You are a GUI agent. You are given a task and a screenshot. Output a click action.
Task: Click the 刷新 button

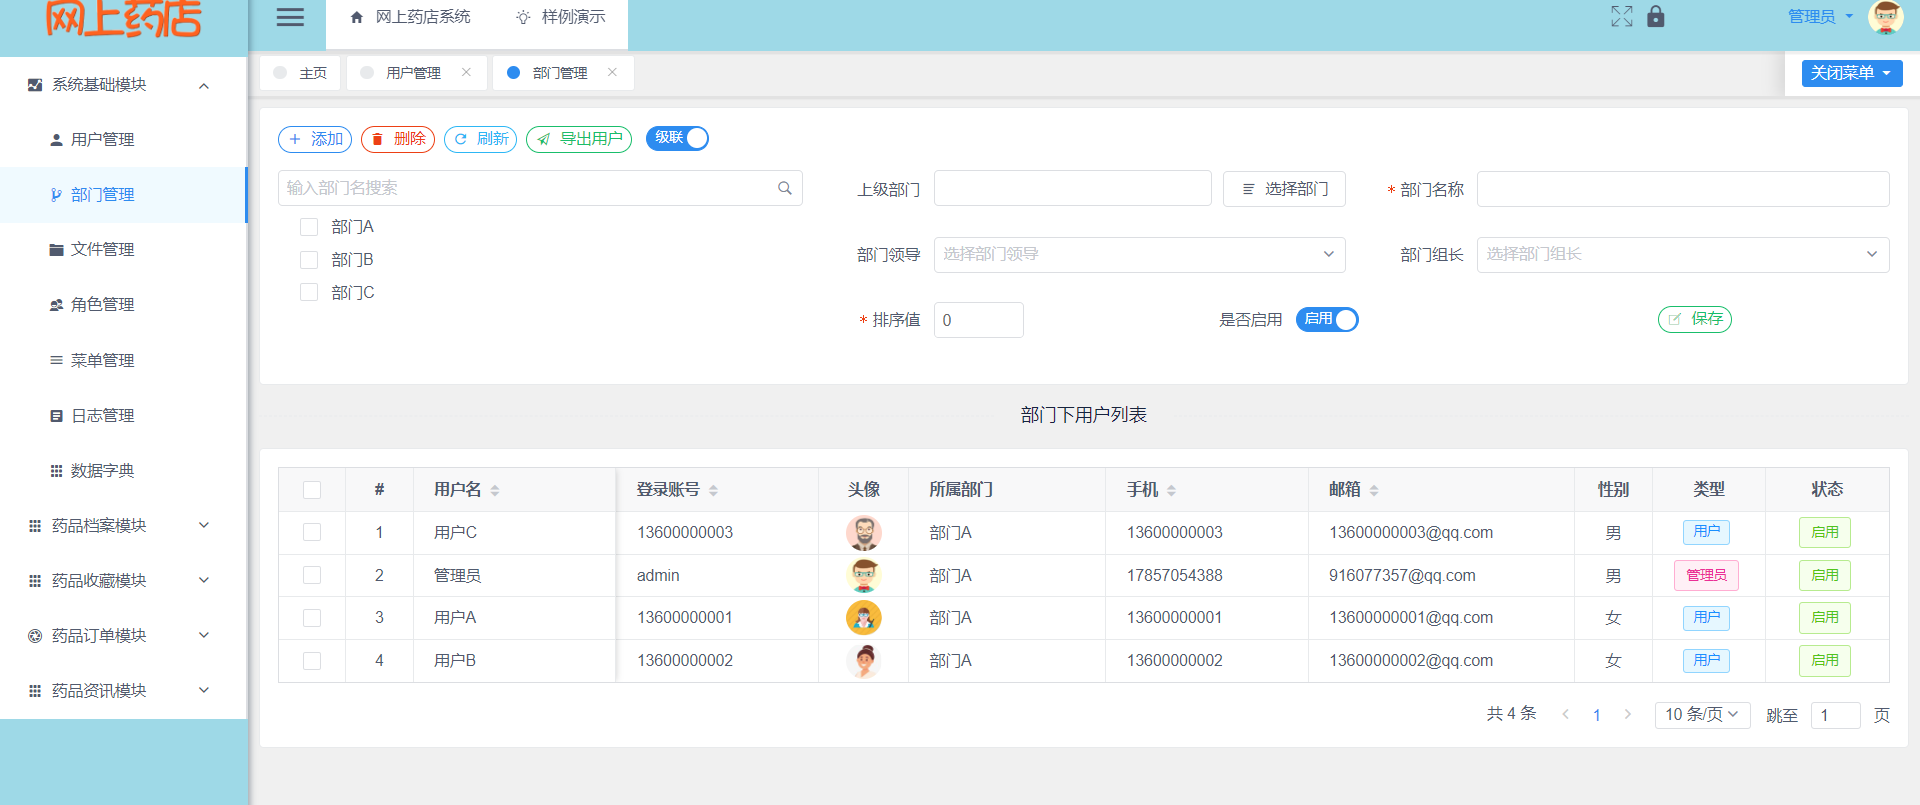coord(481,139)
